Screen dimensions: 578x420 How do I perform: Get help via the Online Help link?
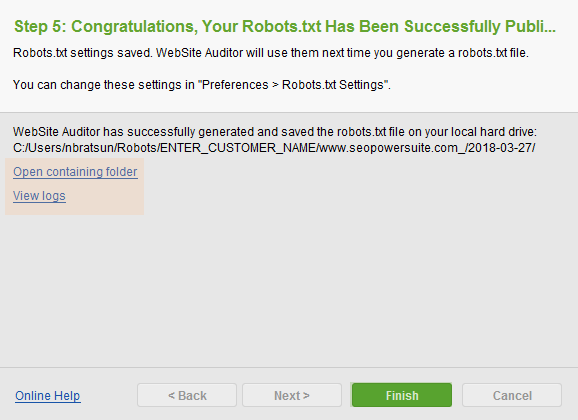pos(48,396)
